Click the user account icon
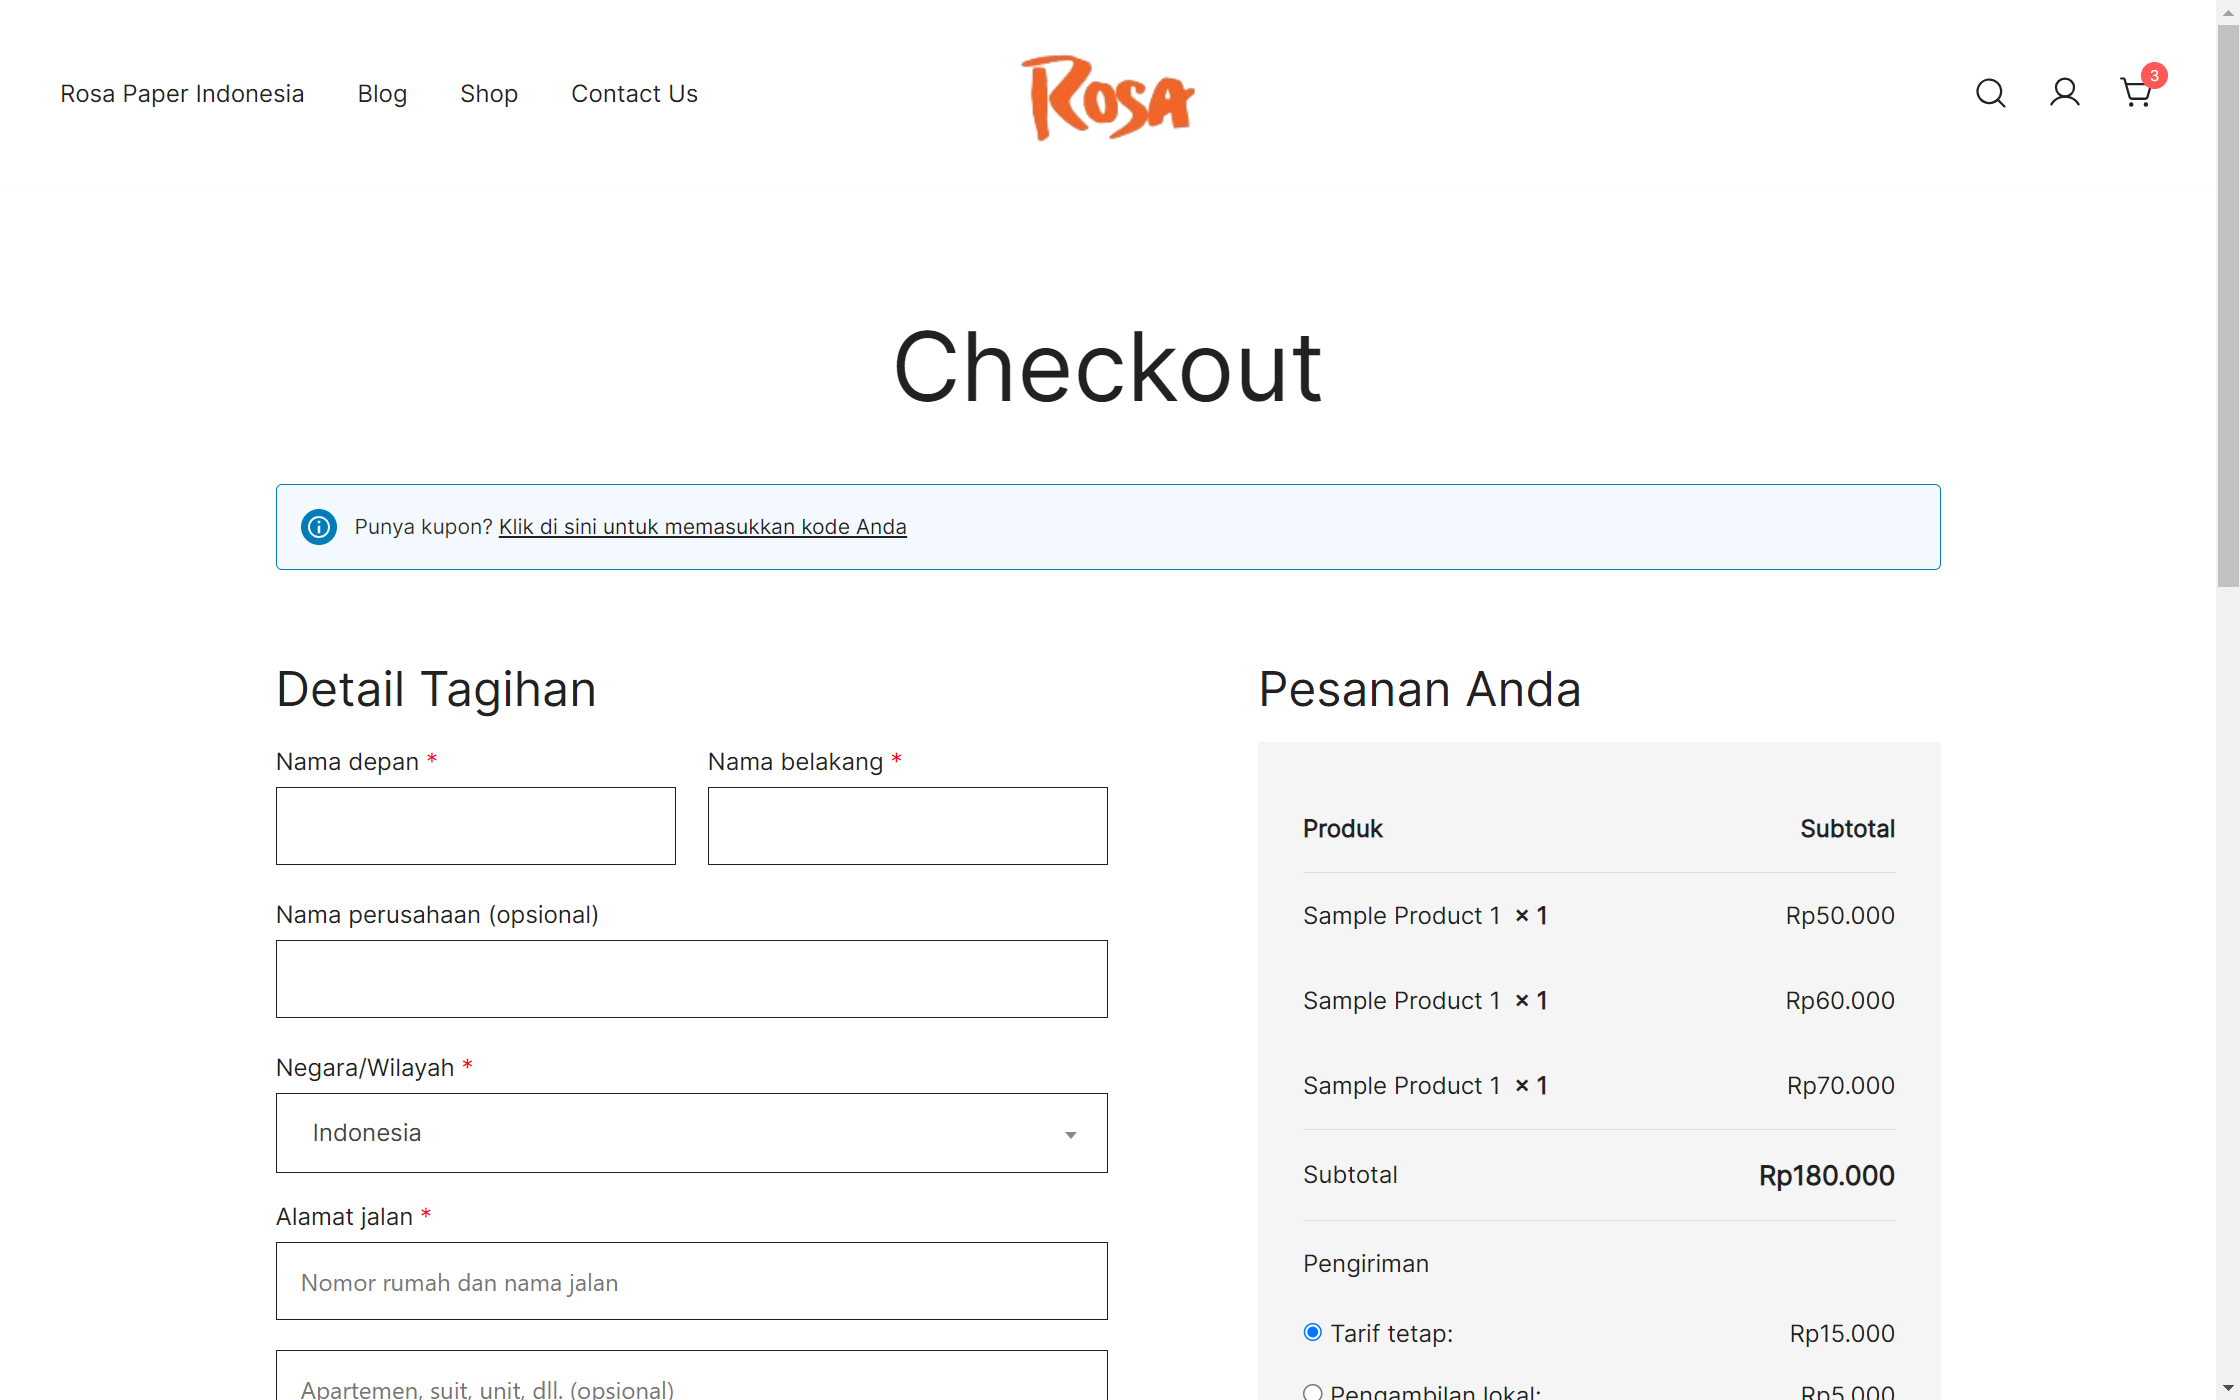The width and height of the screenshot is (2240, 1400). pos(2064,93)
